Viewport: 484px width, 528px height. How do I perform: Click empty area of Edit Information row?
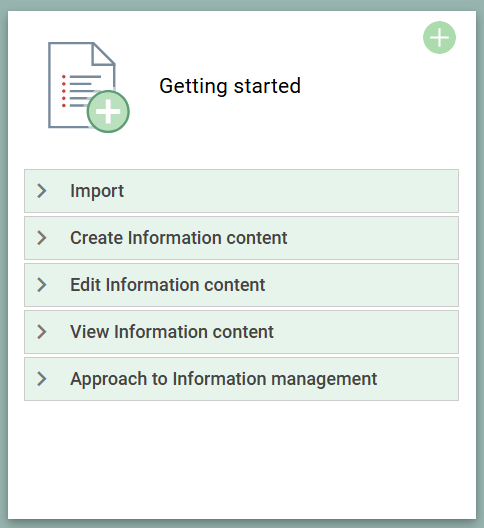(360, 285)
